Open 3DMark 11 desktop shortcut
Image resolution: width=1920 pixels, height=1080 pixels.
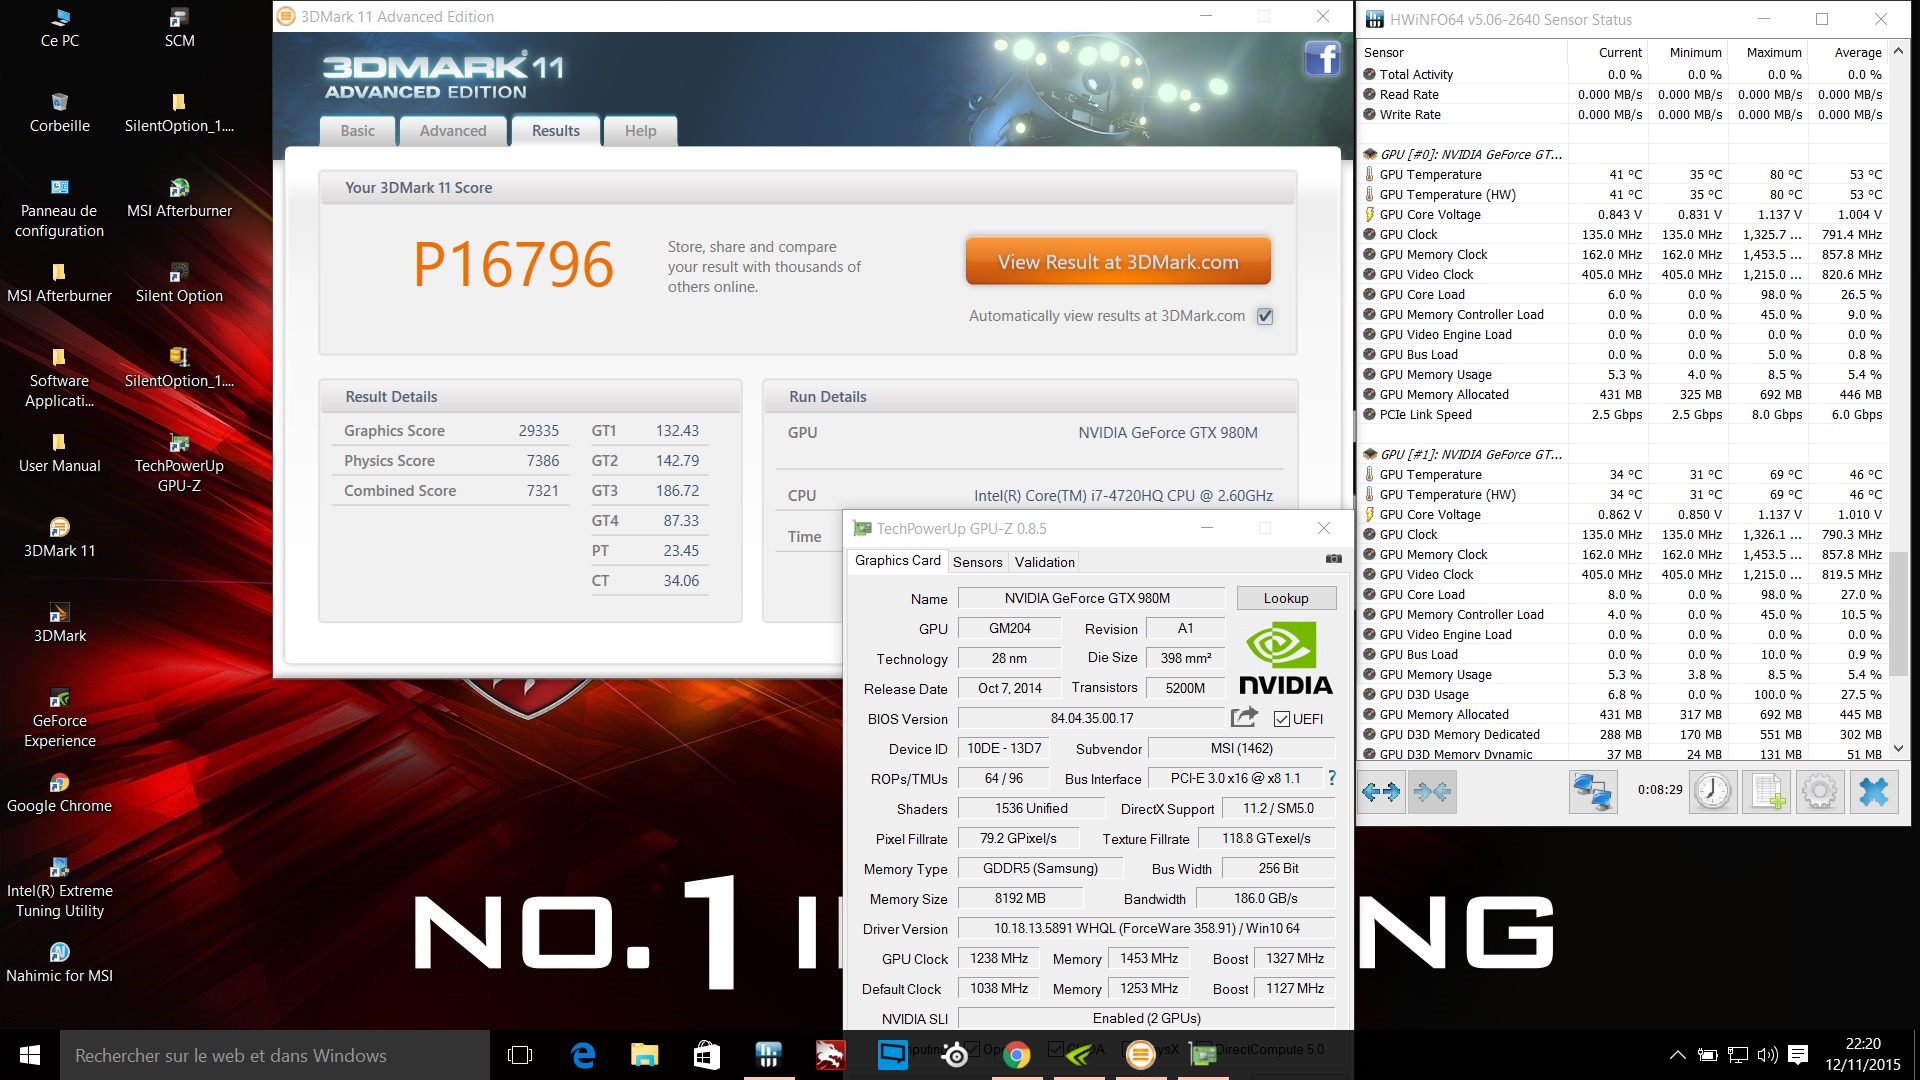pyautogui.click(x=60, y=538)
